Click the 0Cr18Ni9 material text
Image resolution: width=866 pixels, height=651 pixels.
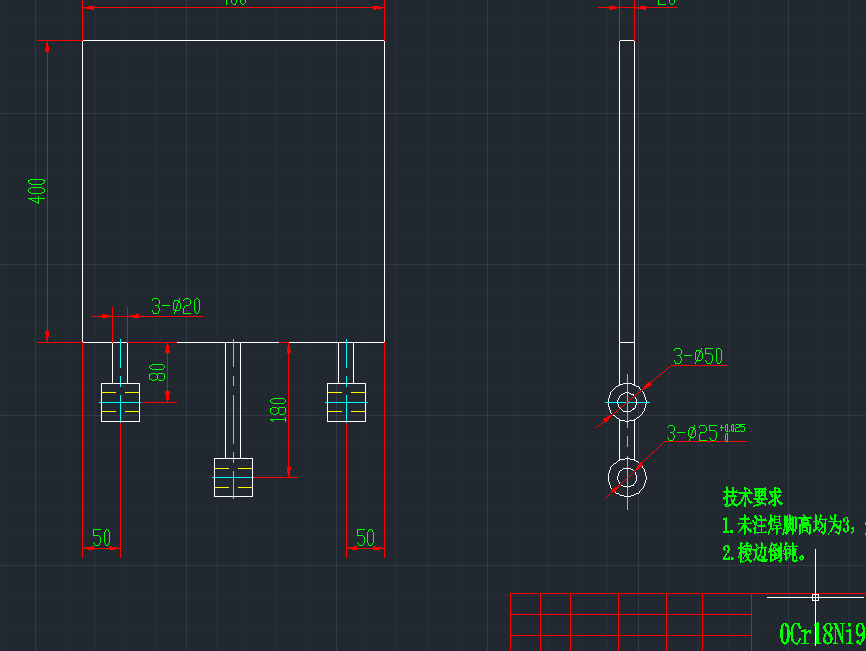[822, 634]
